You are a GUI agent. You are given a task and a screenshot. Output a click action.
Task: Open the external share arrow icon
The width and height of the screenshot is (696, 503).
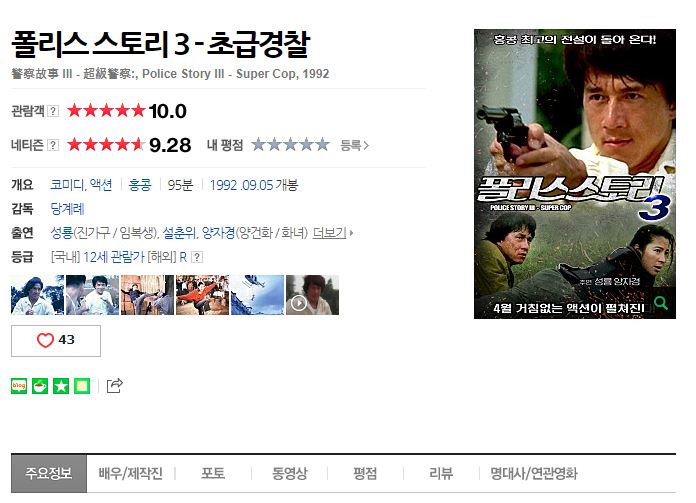[x=115, y=385]
